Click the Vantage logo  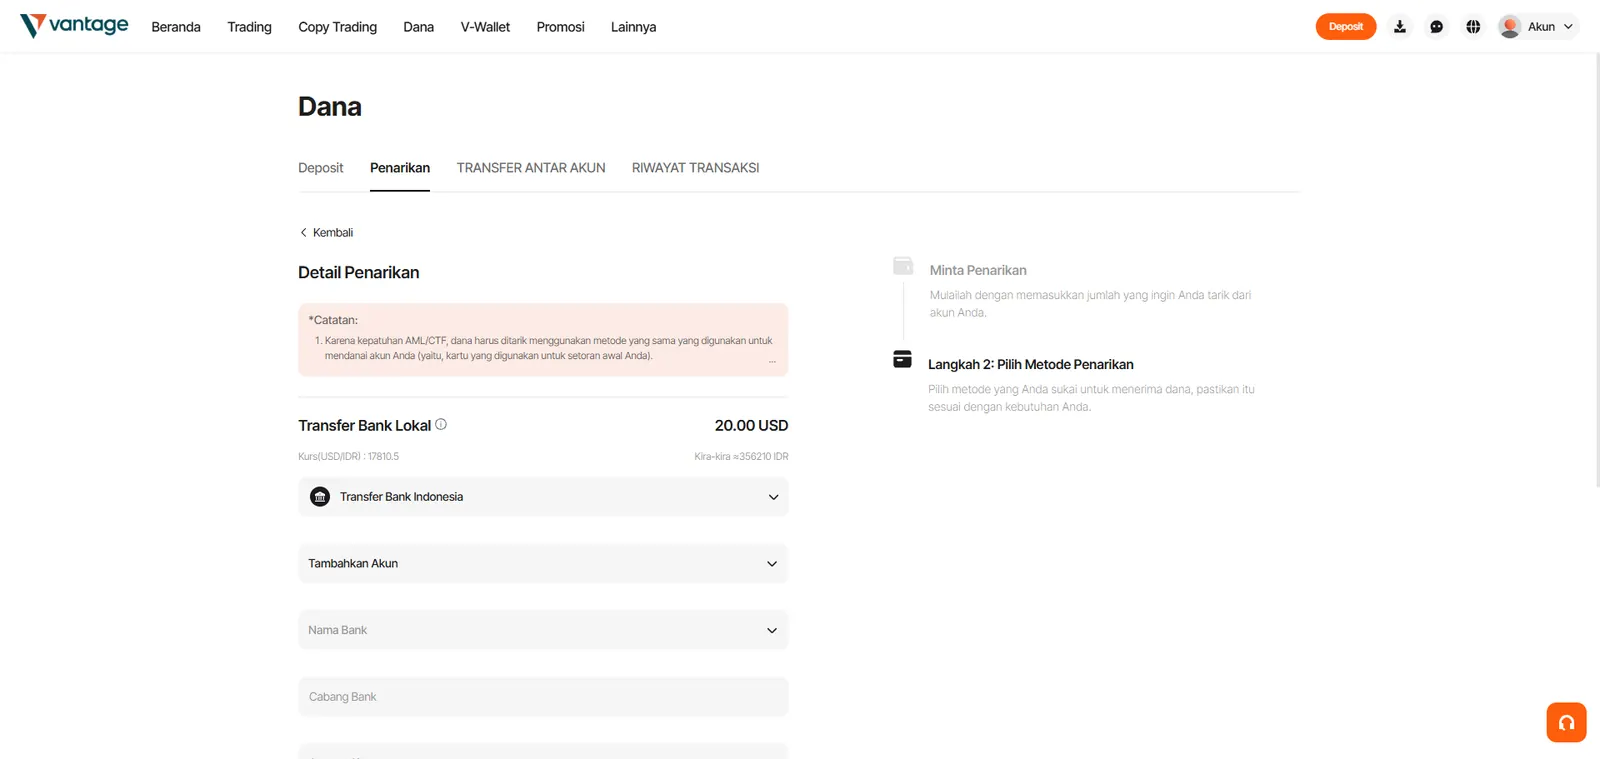(74, 26)
